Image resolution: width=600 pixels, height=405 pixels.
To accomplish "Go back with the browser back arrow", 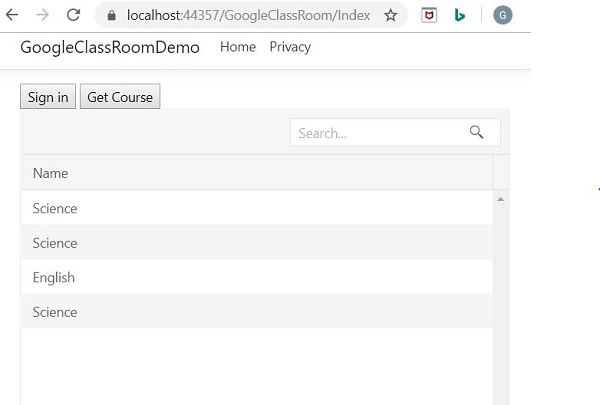I will pyautogui.click(x=12, y=15).
